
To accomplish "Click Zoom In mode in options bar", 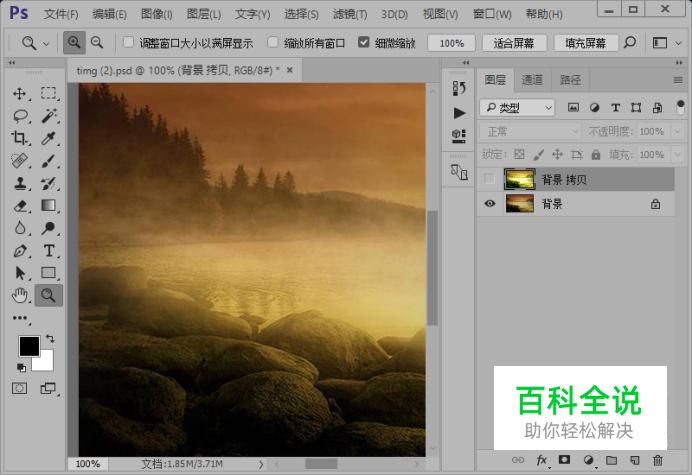I will [x=74, y=42].
